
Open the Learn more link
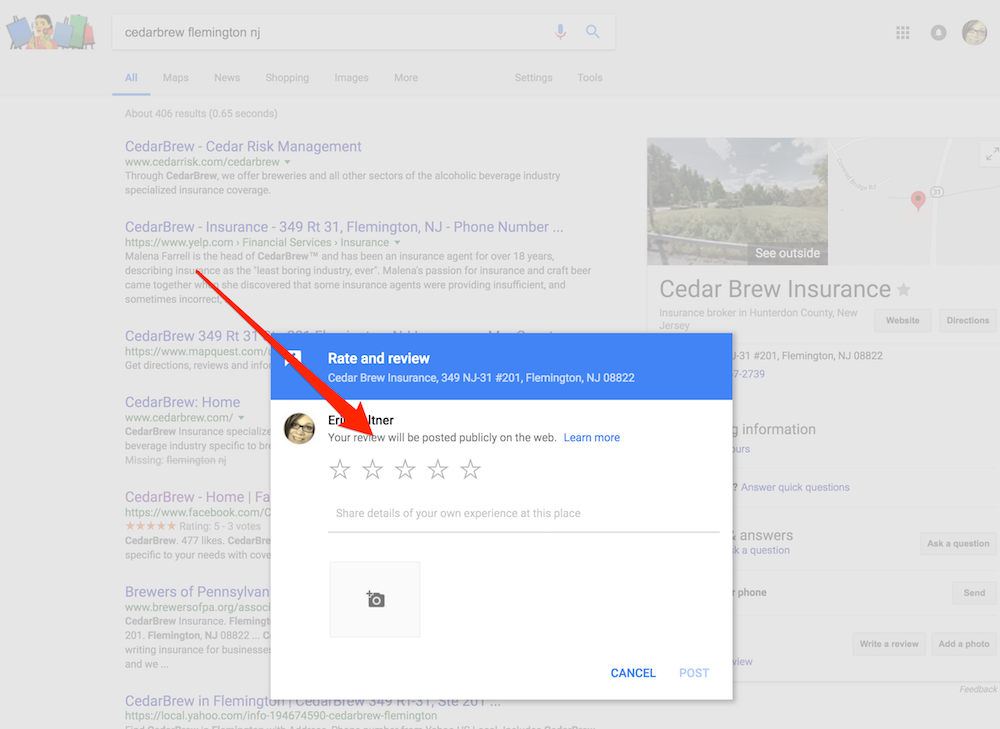coord(592,438)
